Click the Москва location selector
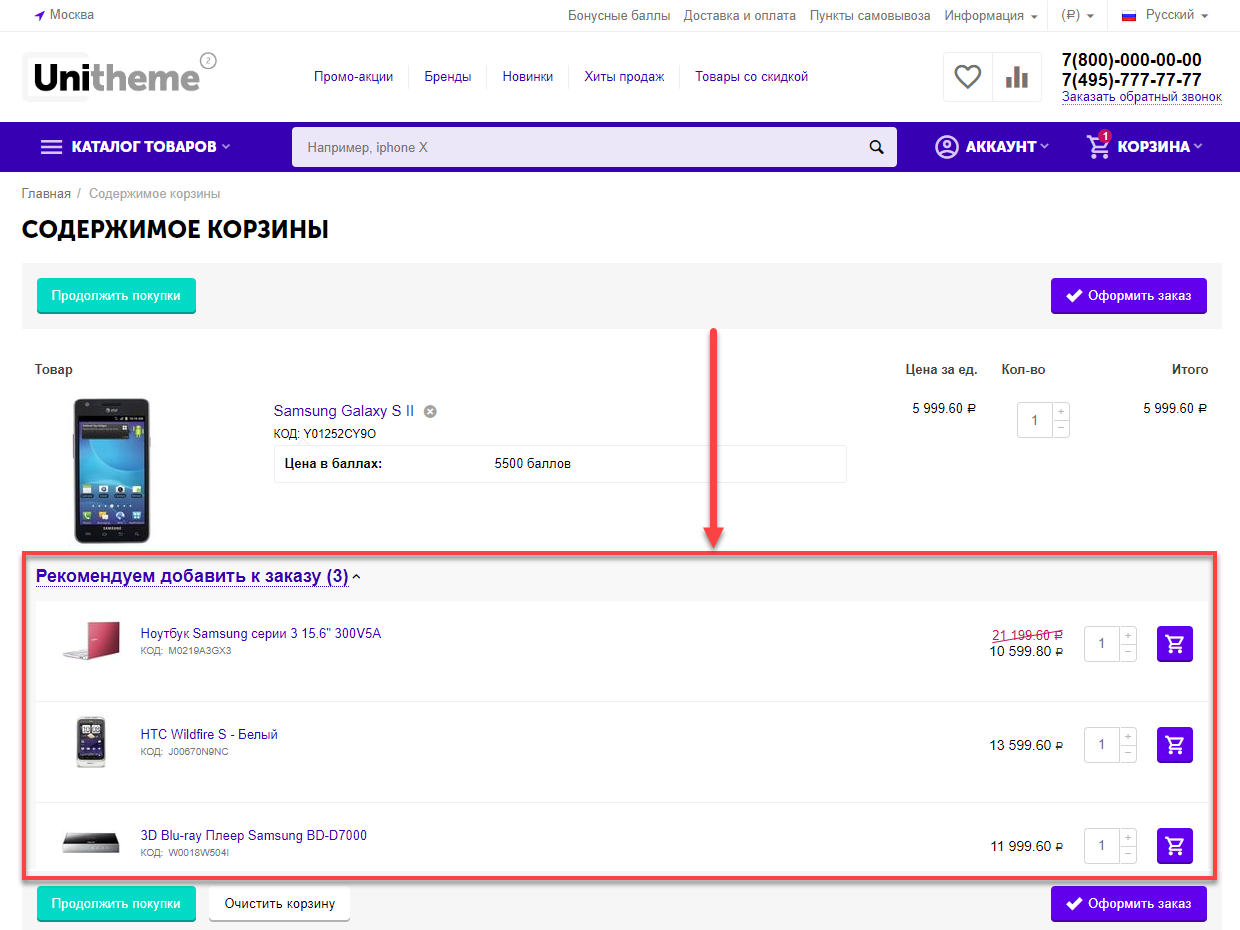Screen dimensions: 1240x930 coord(64,15)
